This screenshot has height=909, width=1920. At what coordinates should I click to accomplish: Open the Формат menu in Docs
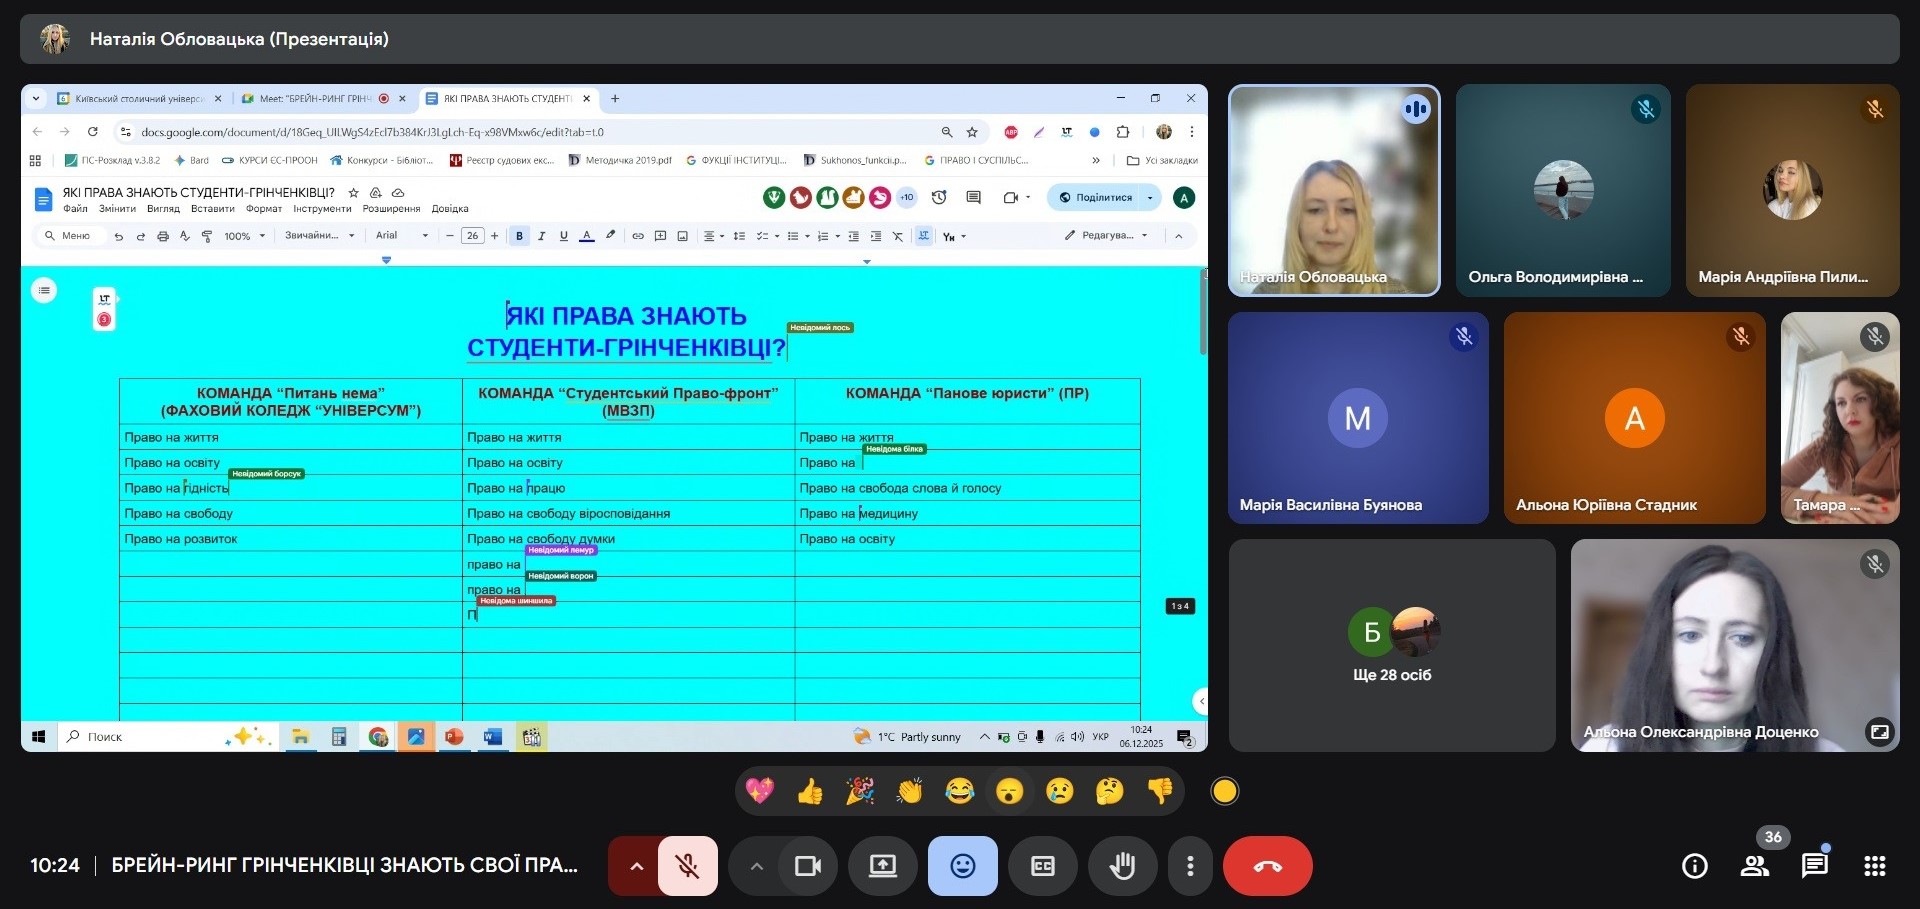[264, 209]
